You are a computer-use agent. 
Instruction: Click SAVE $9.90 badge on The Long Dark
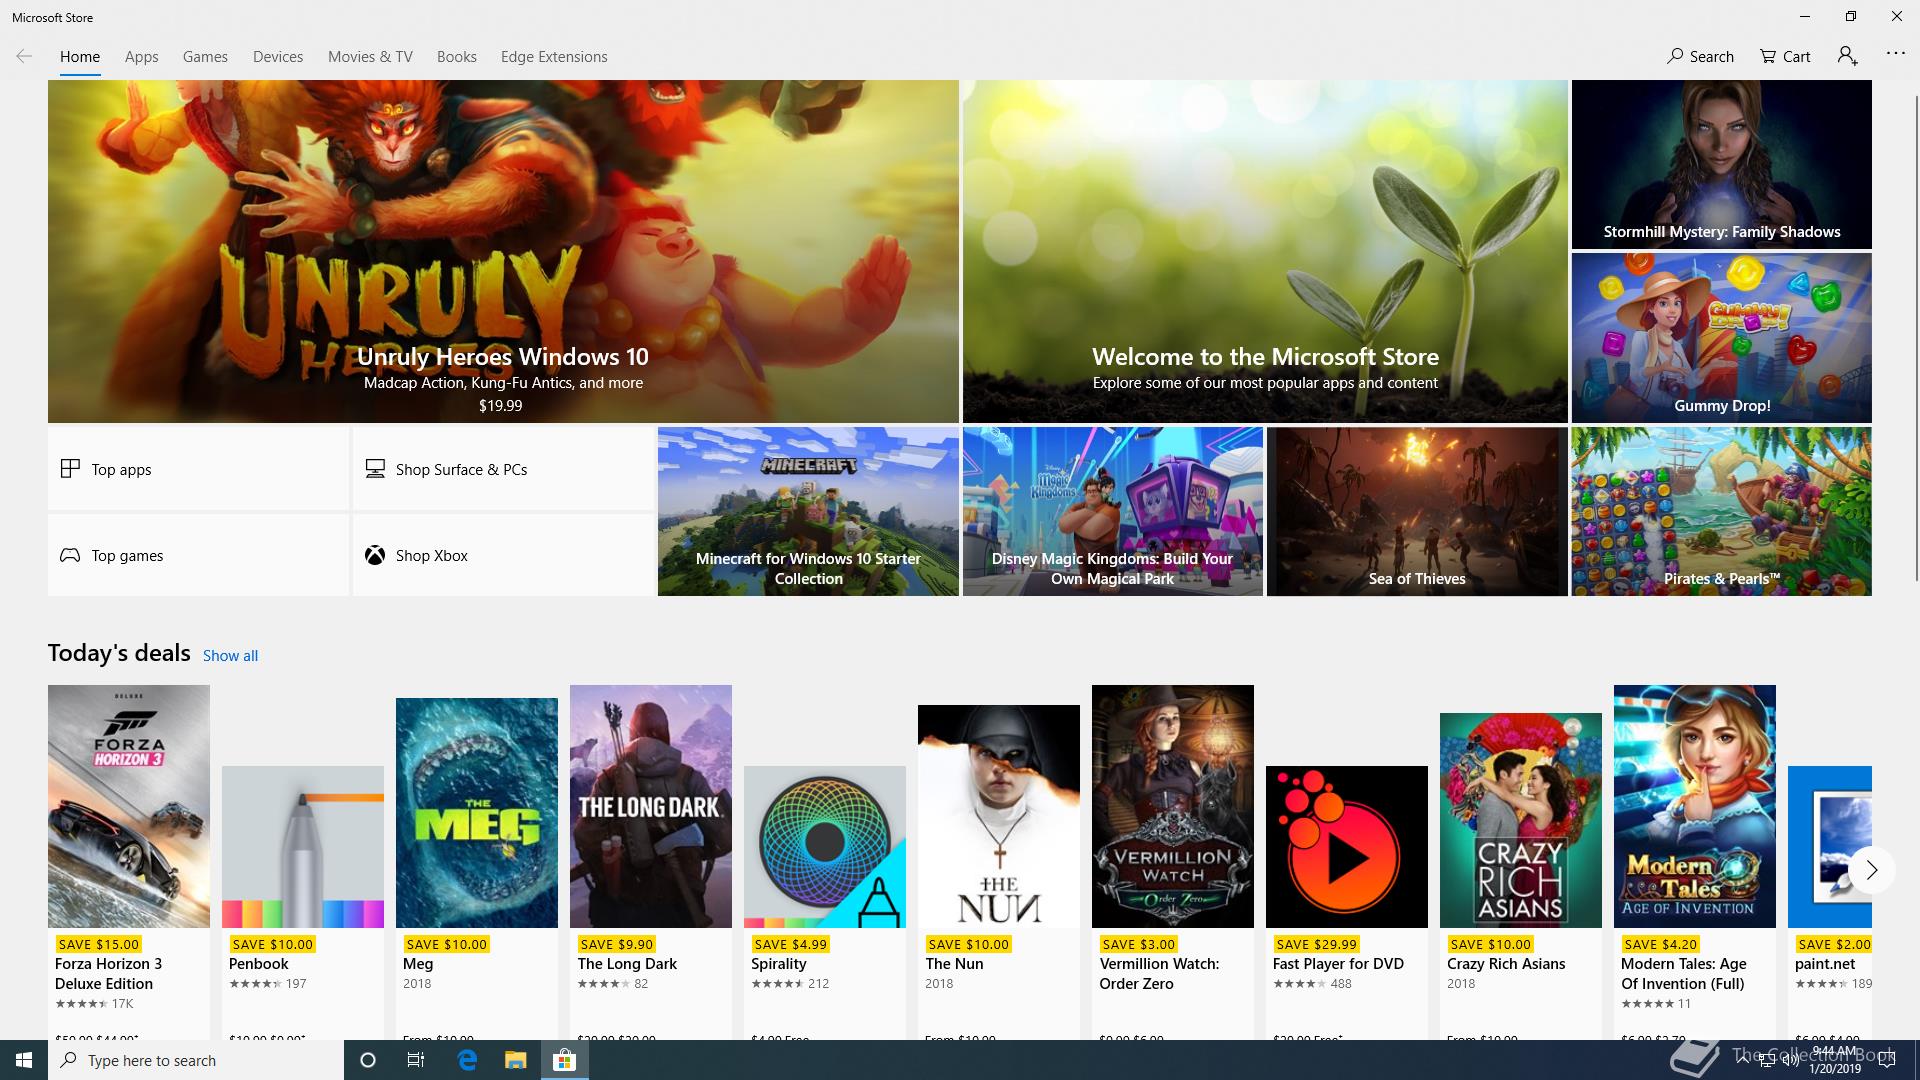(x=616, y=944)
